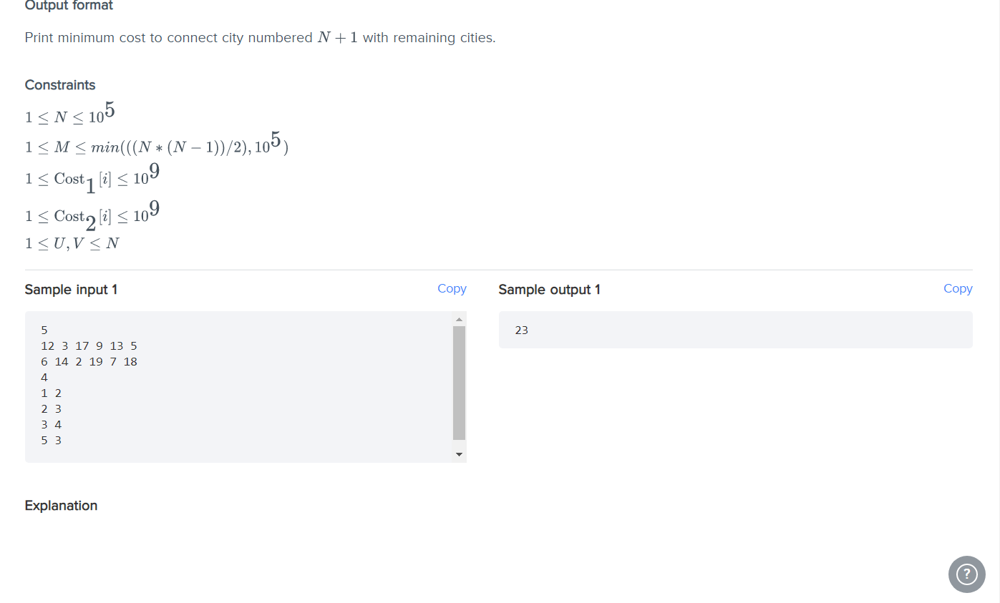Click the sample input scroll up arrow

[x=459, y=319]
